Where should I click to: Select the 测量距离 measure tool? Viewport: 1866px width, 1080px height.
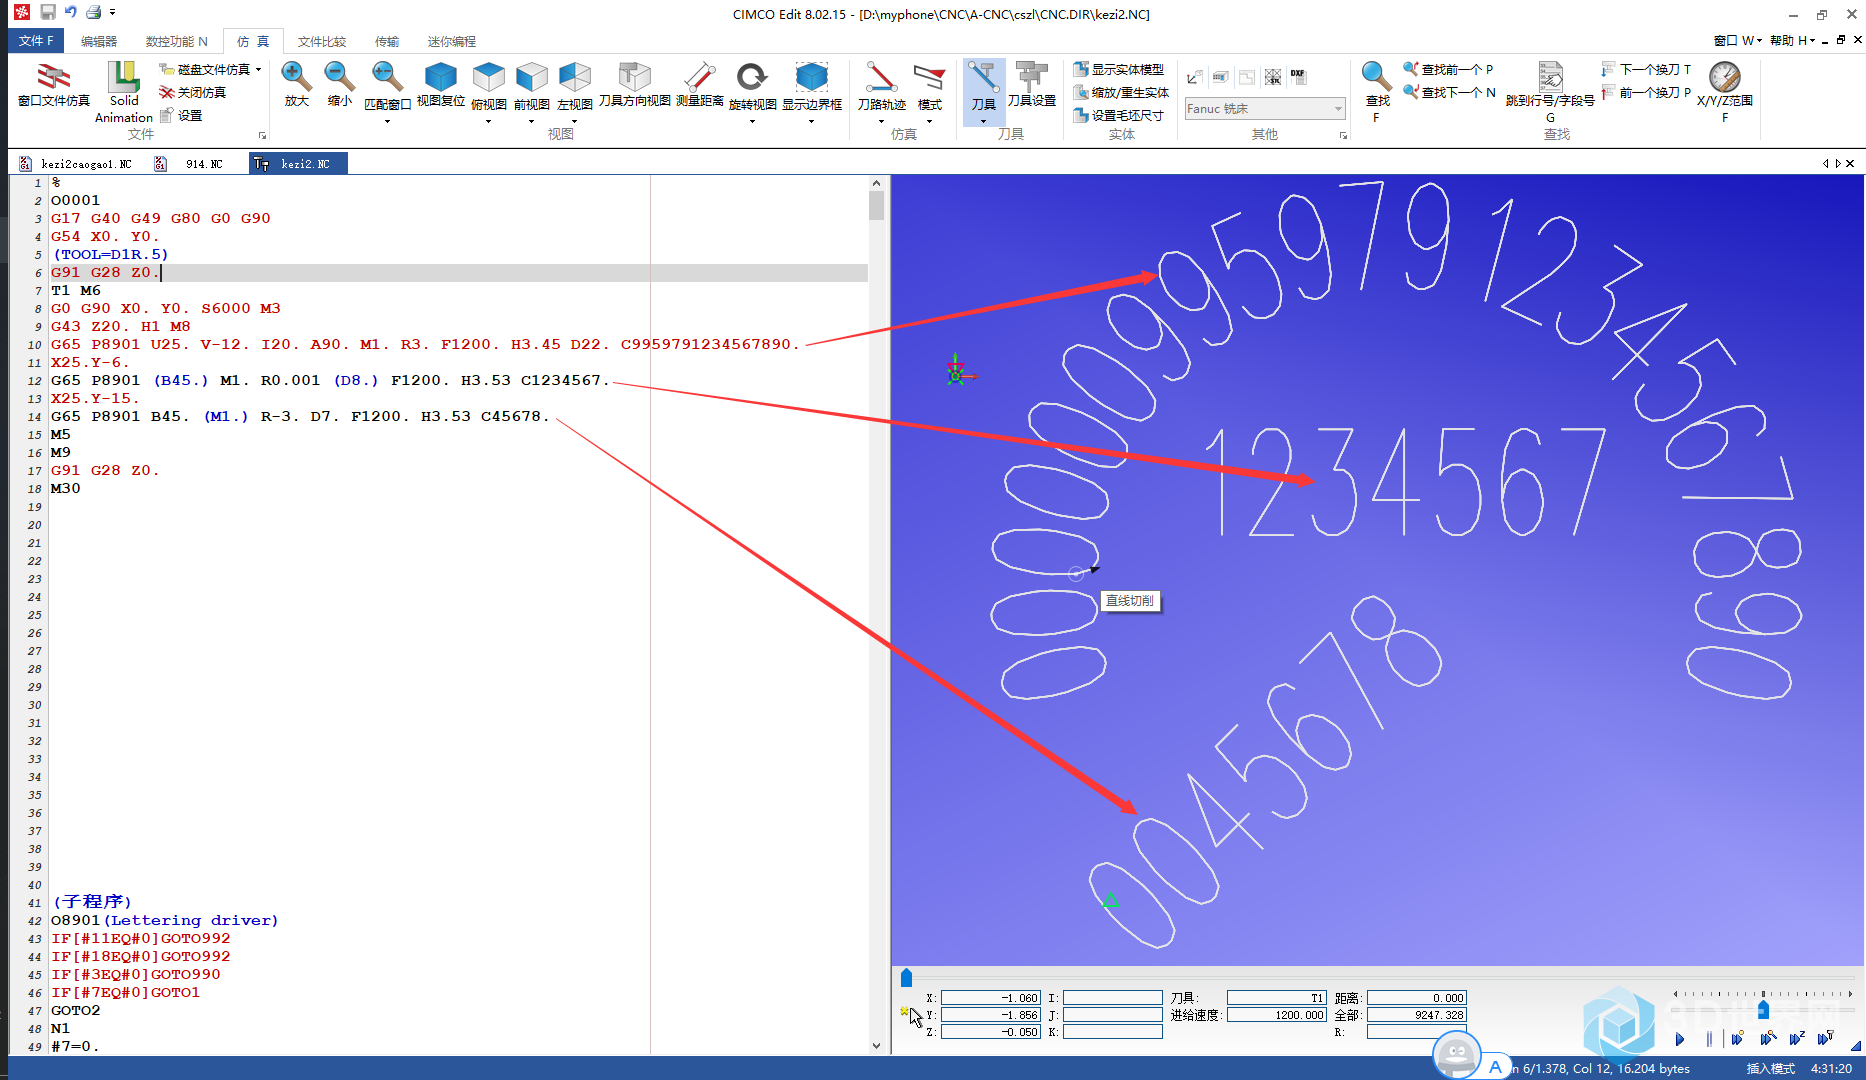(x=699, y=85)
